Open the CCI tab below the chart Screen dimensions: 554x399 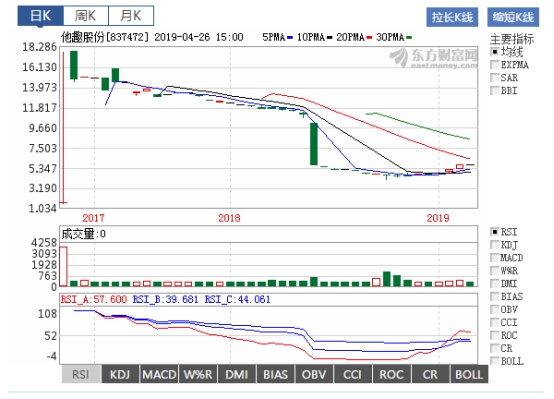353,374
